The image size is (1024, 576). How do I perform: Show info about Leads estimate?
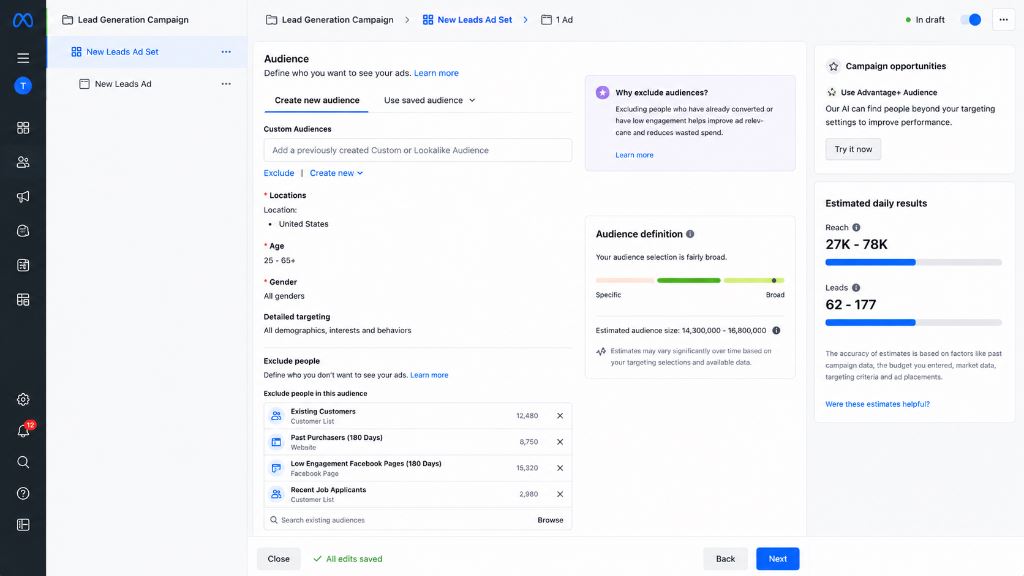click(856, 287)
